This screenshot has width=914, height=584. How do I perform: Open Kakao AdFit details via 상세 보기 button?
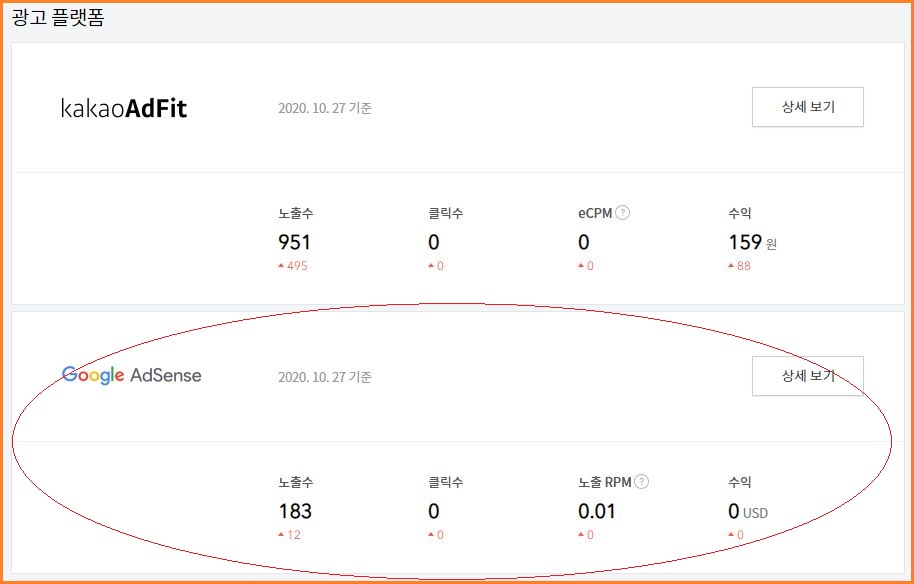pos(807,107)
